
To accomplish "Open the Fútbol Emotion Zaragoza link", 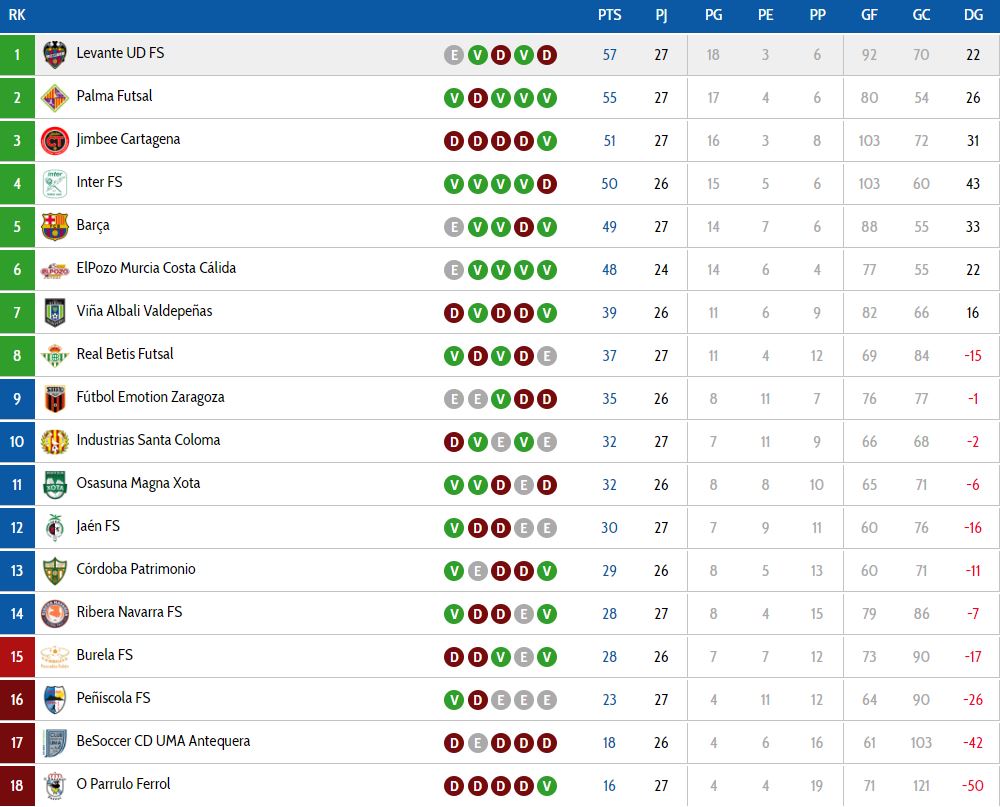I will 150,397.
